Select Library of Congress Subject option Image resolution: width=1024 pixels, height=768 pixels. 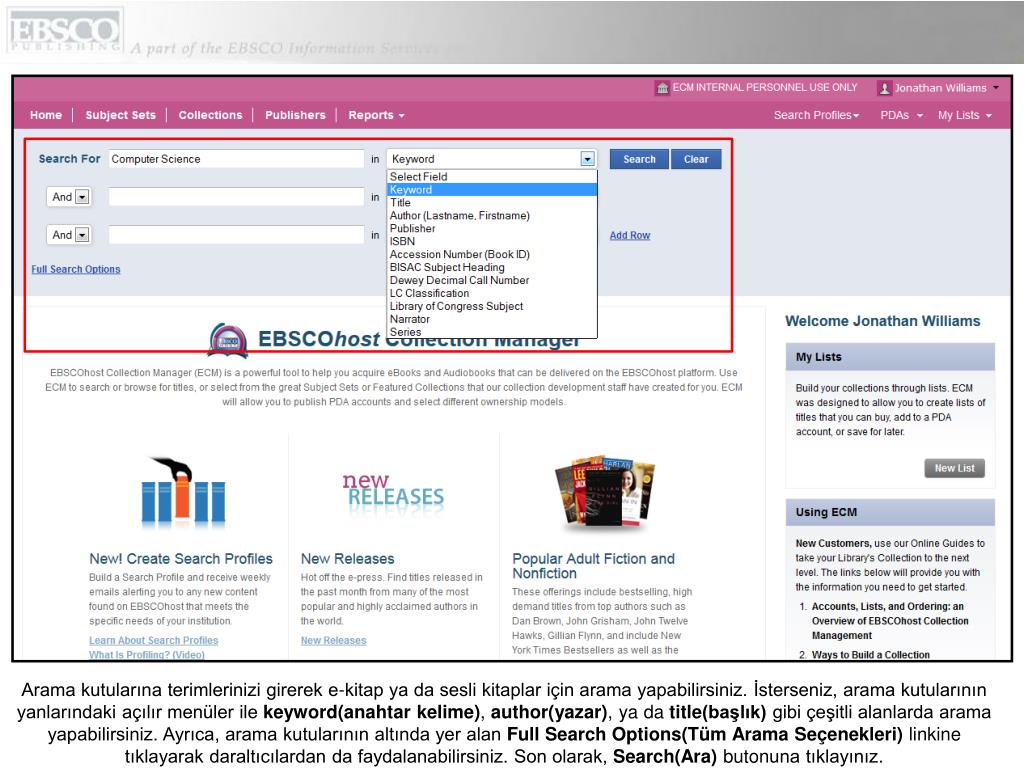coord(492,306)
